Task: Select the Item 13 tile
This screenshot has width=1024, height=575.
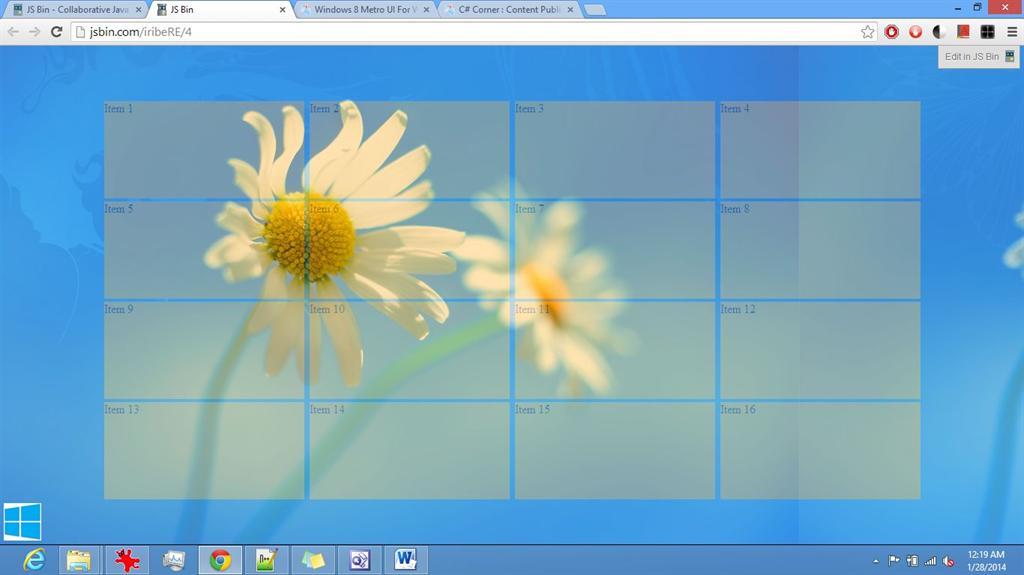Action: pos(204,450)
